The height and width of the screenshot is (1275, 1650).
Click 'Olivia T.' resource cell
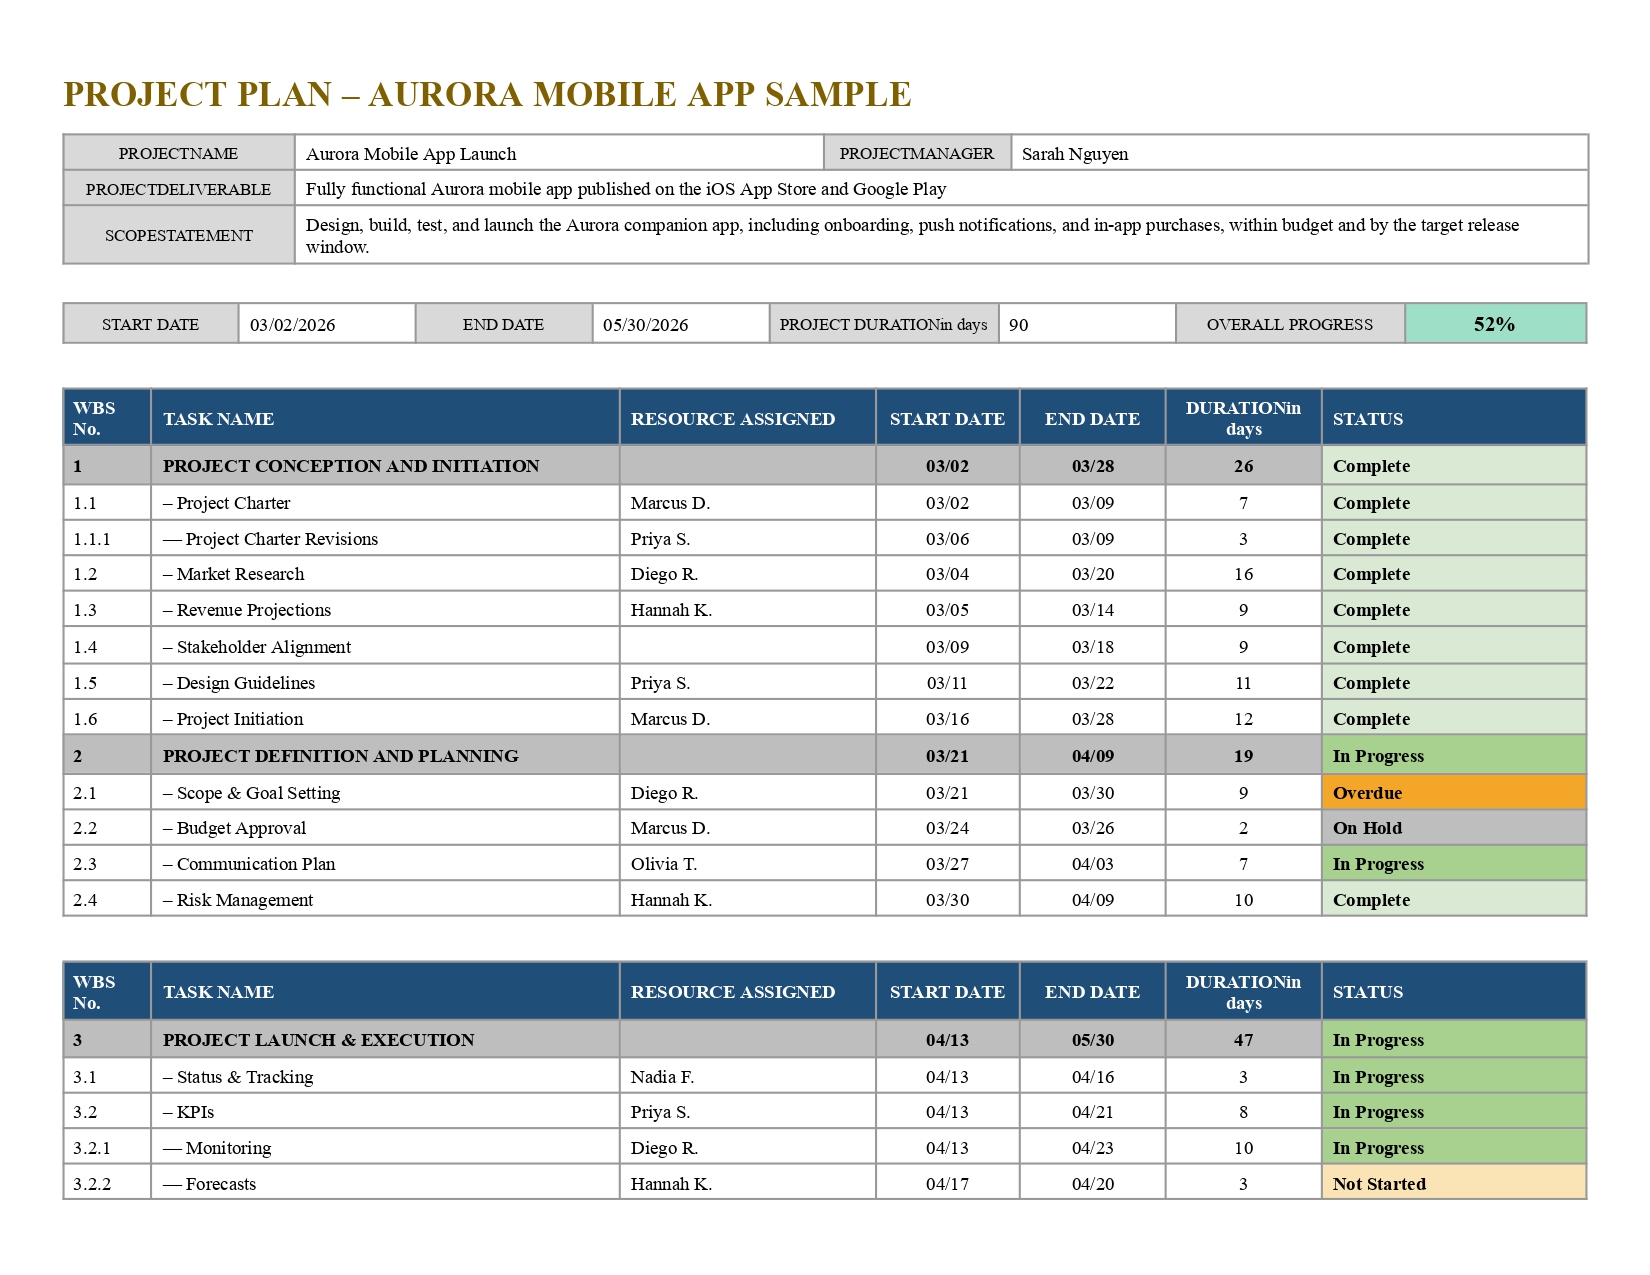tap(748, 863)
